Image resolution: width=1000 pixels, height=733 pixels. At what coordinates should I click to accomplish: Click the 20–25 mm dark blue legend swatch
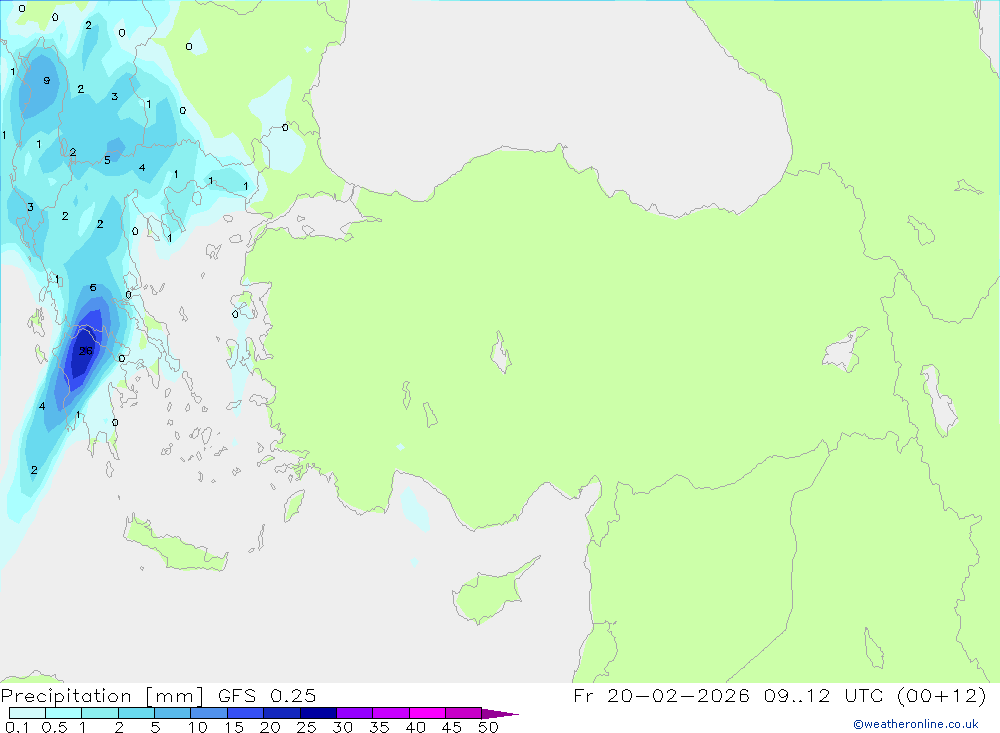(281, 713)
